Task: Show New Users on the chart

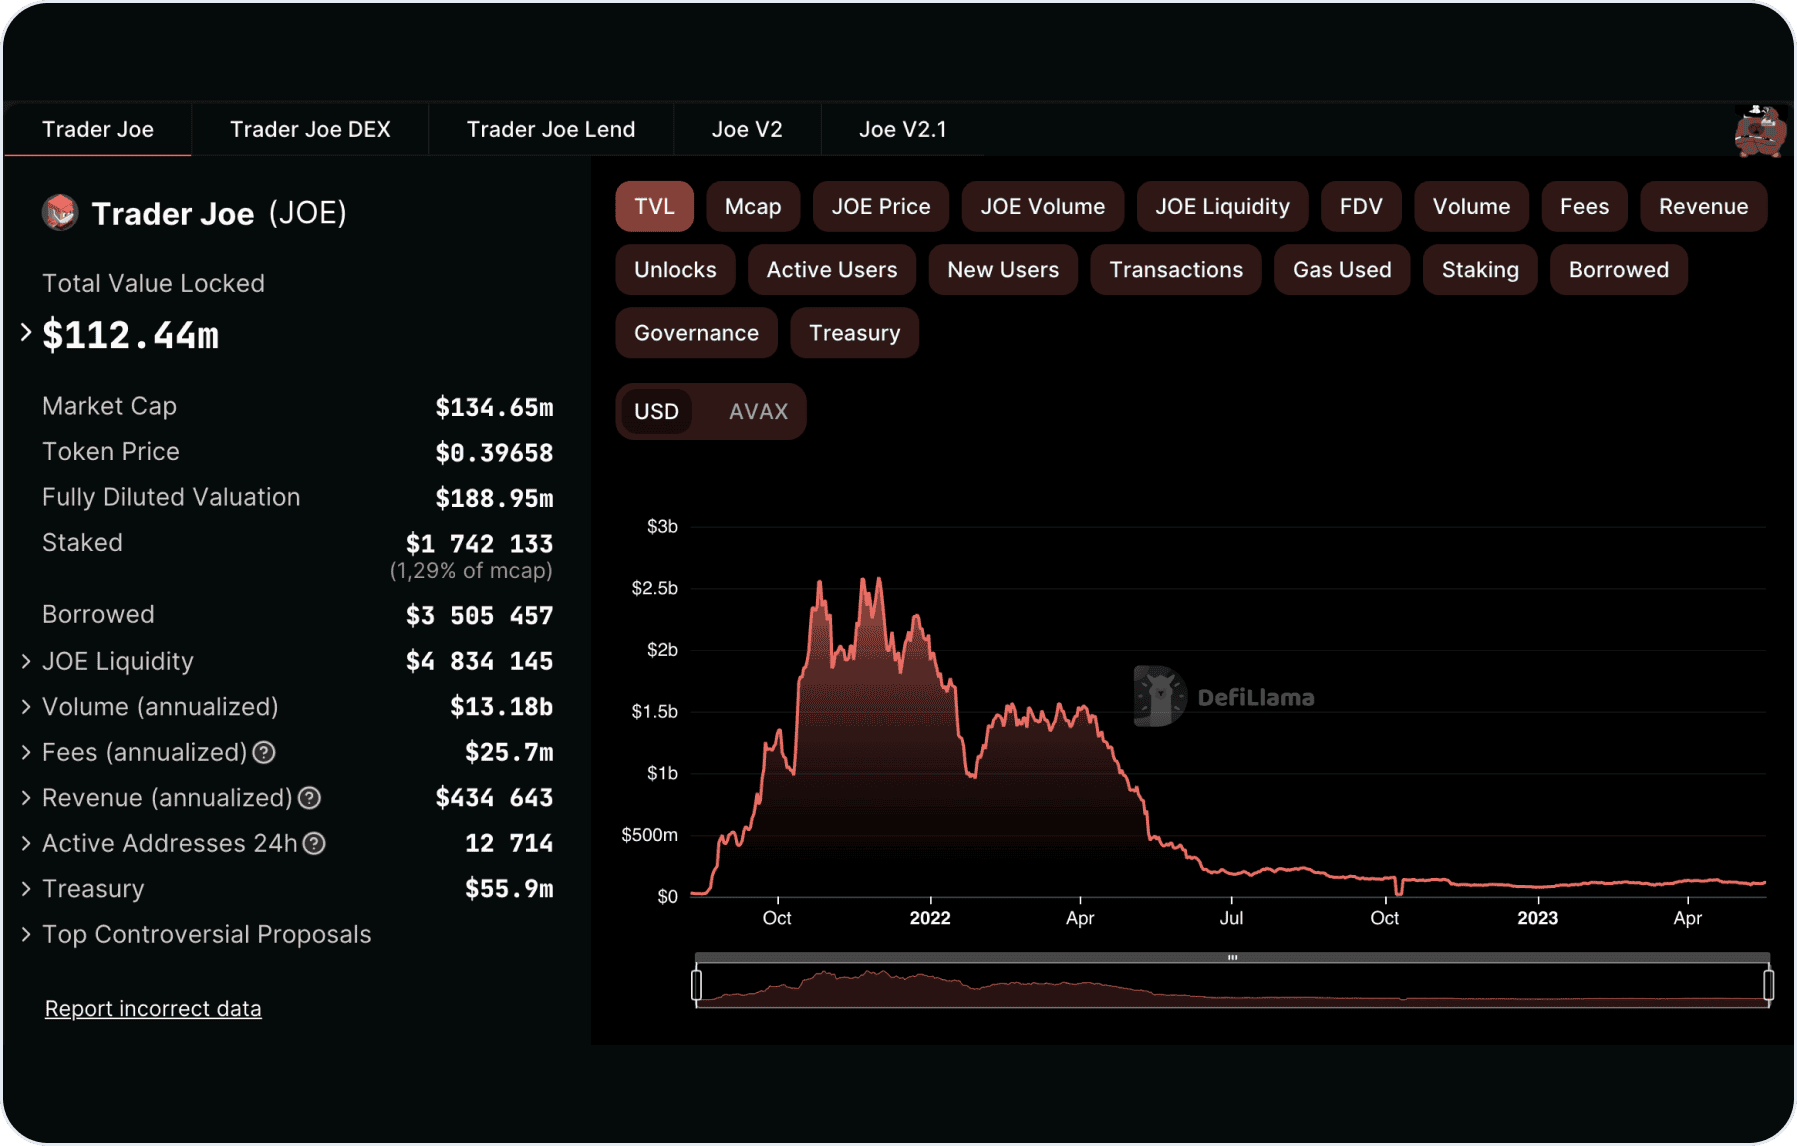Action: coord(1003,270)
